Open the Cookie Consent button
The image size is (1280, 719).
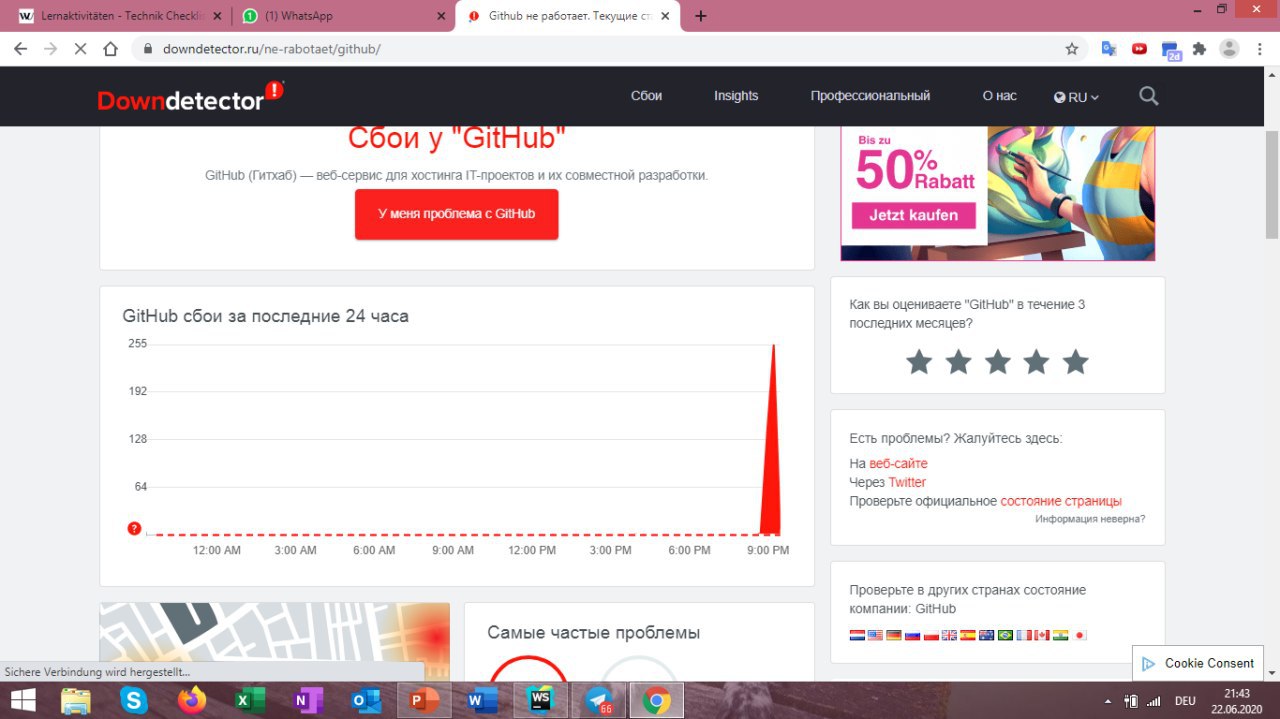1198,663
